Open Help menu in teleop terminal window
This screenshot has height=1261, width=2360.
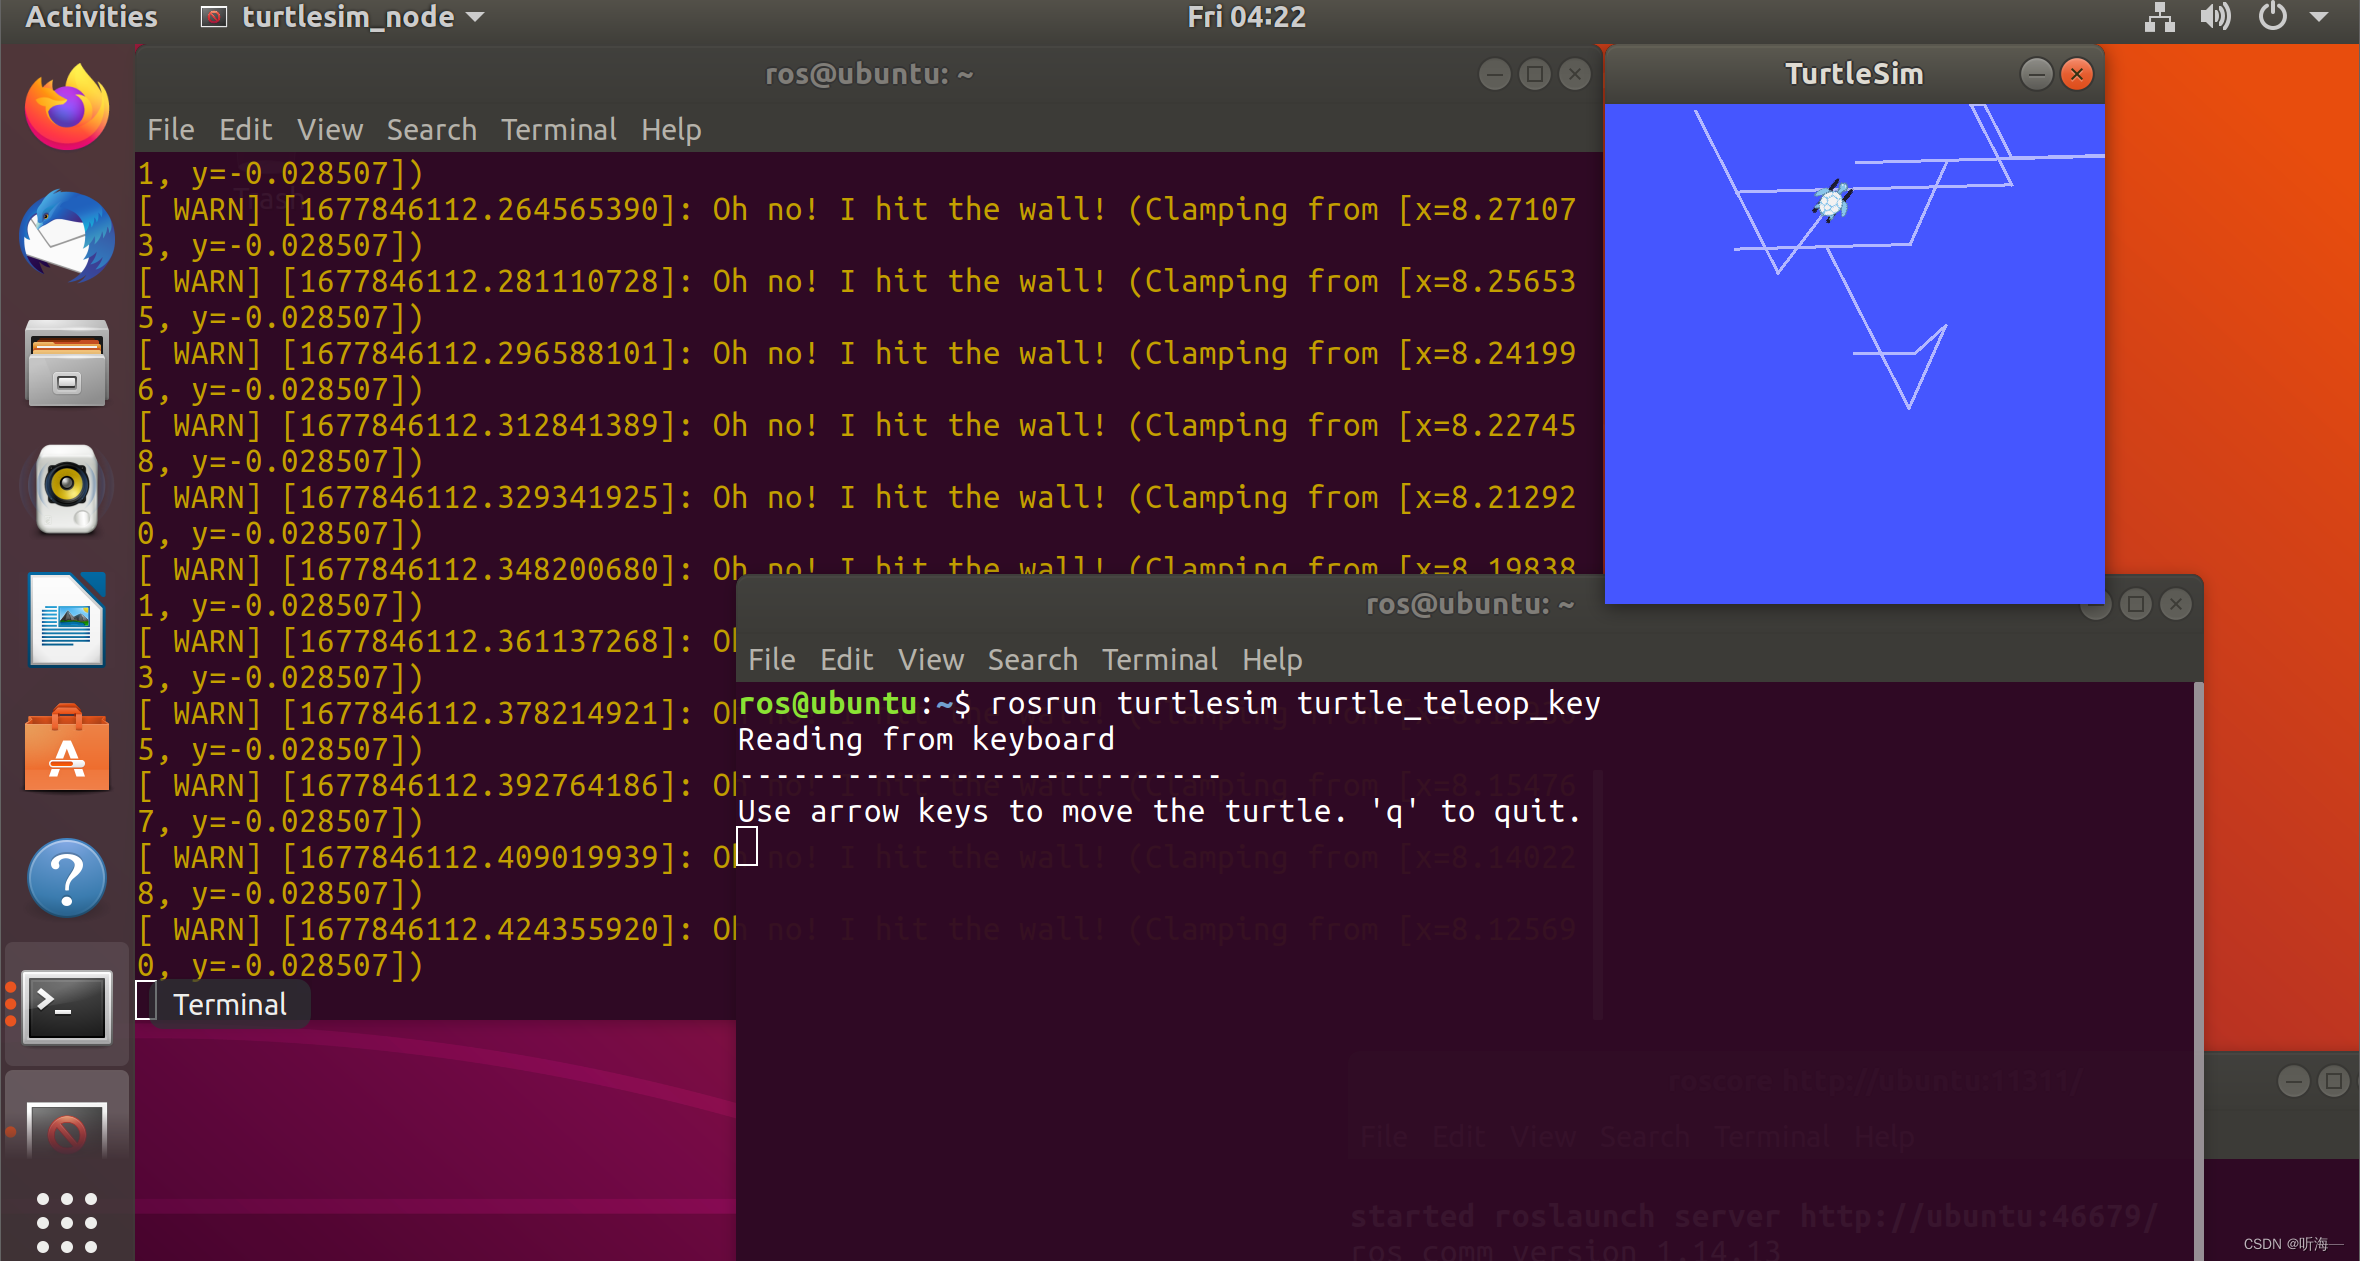tap(1271, 660)
